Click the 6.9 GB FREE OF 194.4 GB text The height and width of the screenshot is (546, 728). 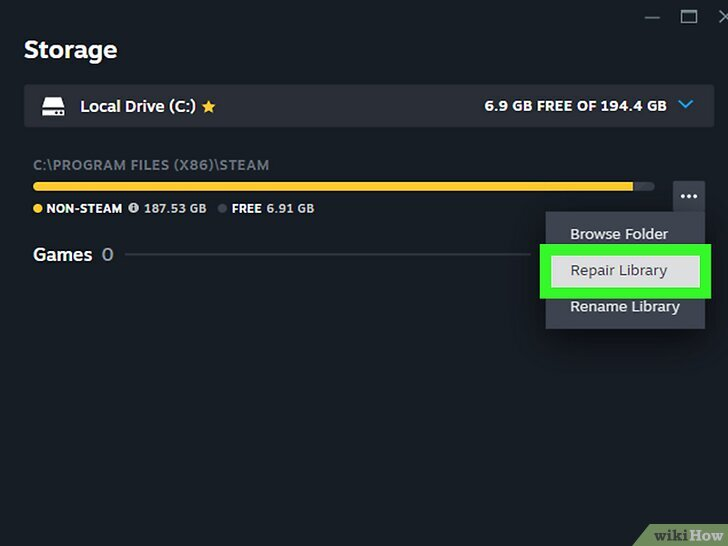pyautogui.click(x=575, y=106)
